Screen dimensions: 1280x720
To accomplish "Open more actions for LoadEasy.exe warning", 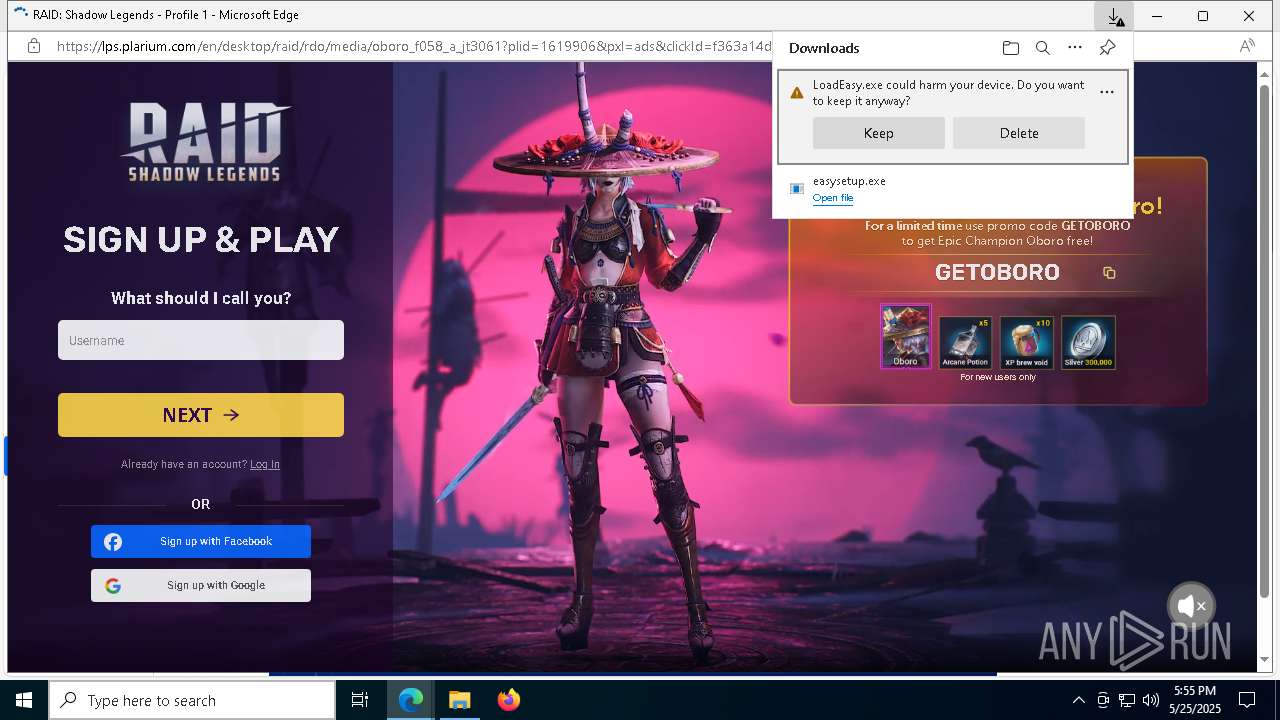I will [1107, 92].
